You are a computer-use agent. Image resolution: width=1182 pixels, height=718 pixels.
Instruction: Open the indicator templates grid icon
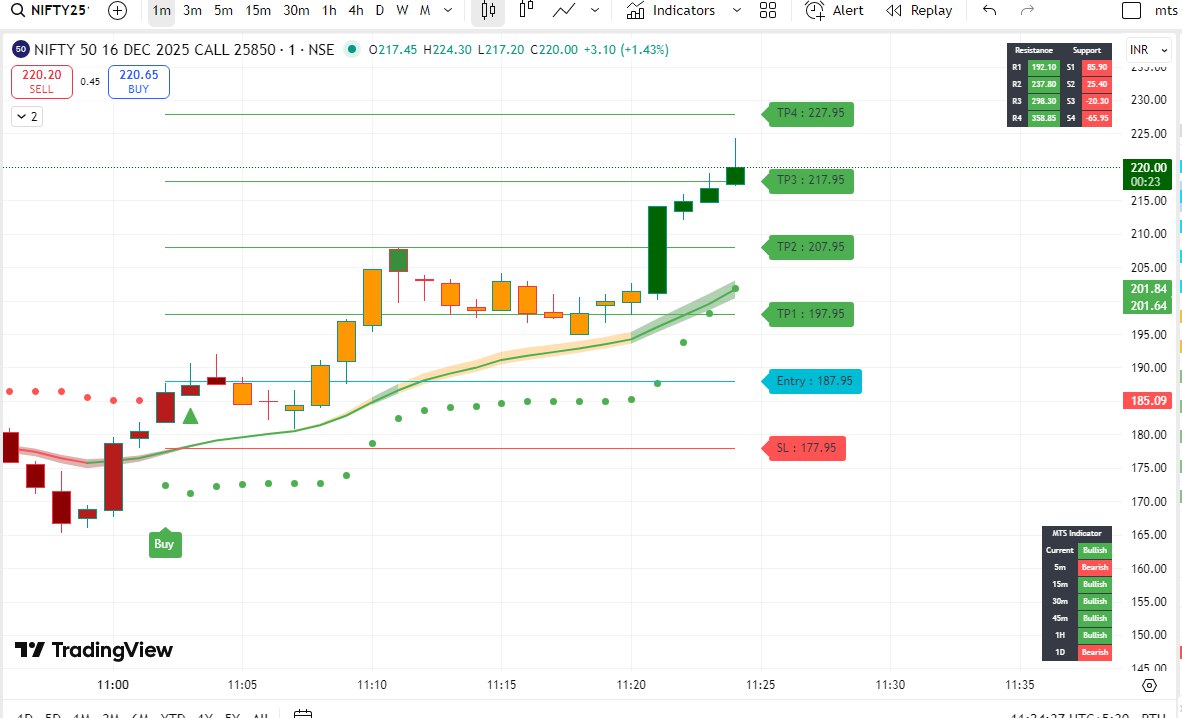[x=768, y=11]
